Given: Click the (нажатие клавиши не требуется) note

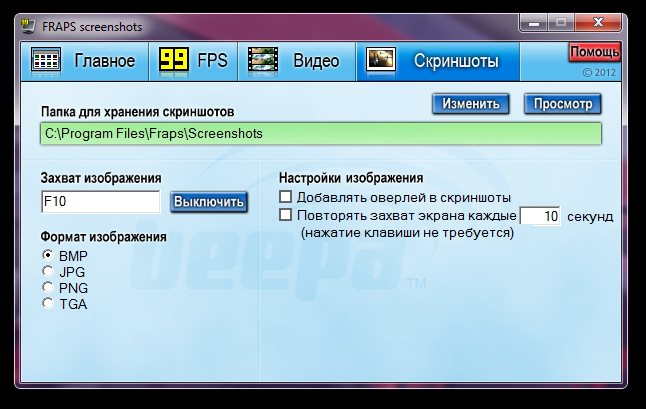Looking at the screenshot, I should (407, 233).
